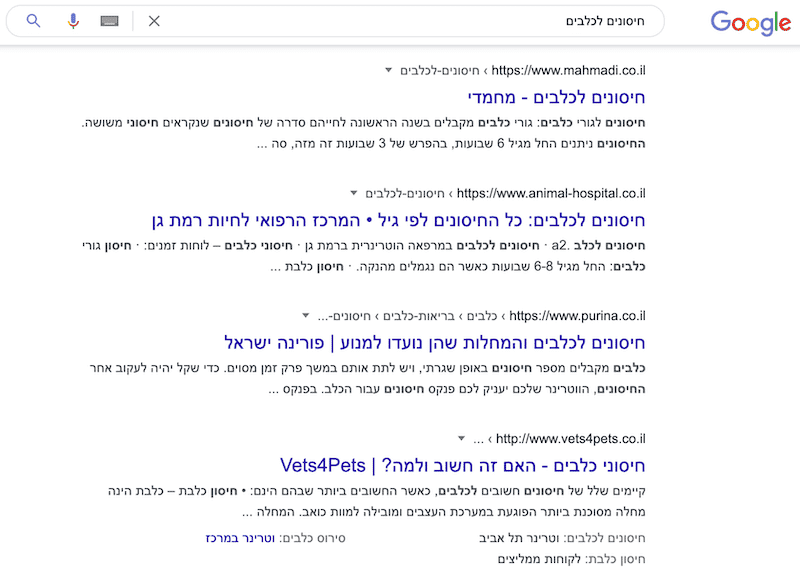Follow the וטרינר במרכז sitelink
The image size is (800, 588).
pyautogui.click(x=240, y=538)
